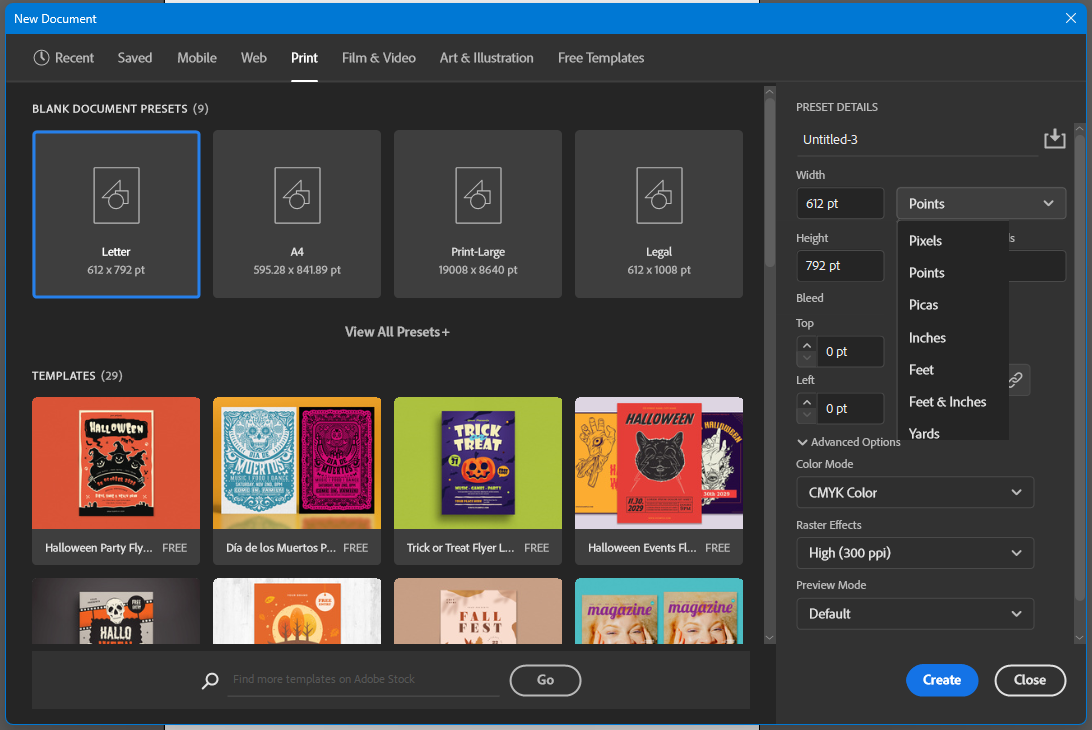Open the Color Mode dropdown
The width and height of the screenshot is (1092, 730).
pyautogui.click(x=914, y=492)
